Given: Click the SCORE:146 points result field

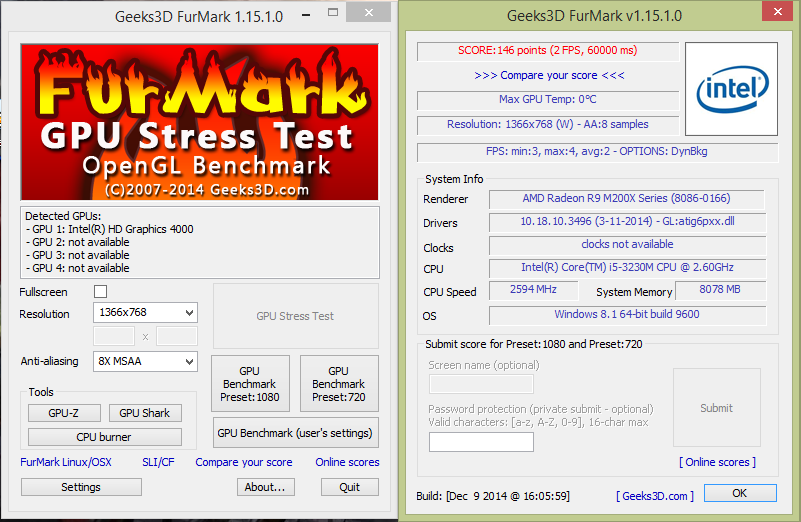Looking at the screenshot, I should (x=548, y=51).
